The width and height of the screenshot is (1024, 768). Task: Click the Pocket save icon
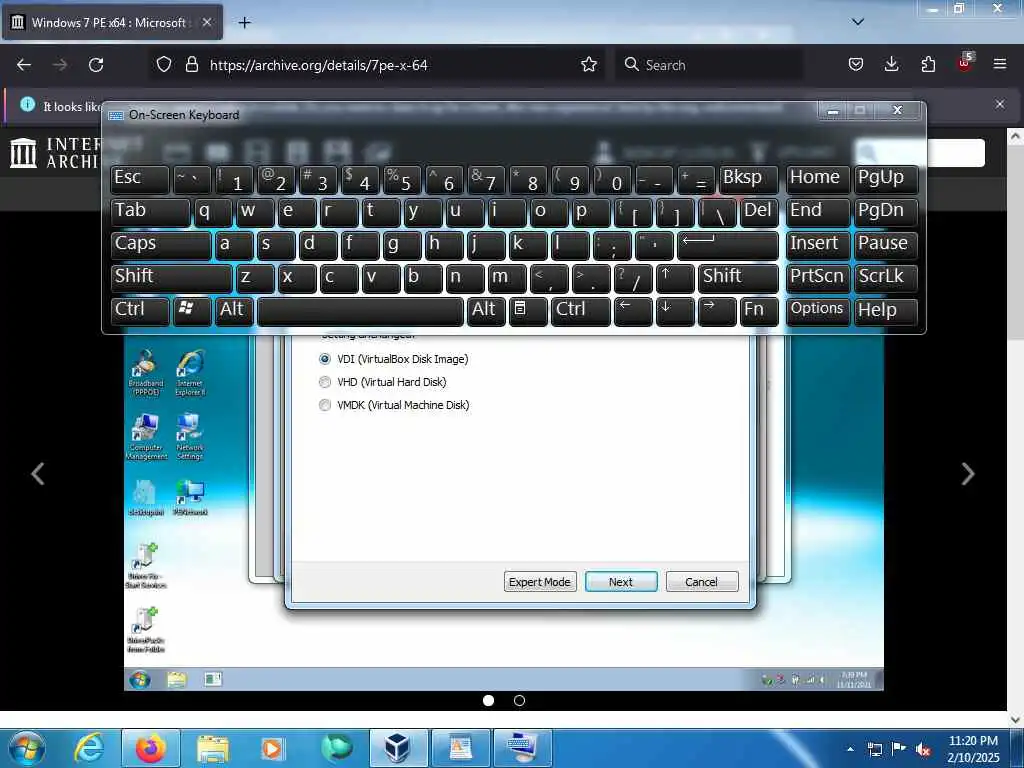(856, 65)
